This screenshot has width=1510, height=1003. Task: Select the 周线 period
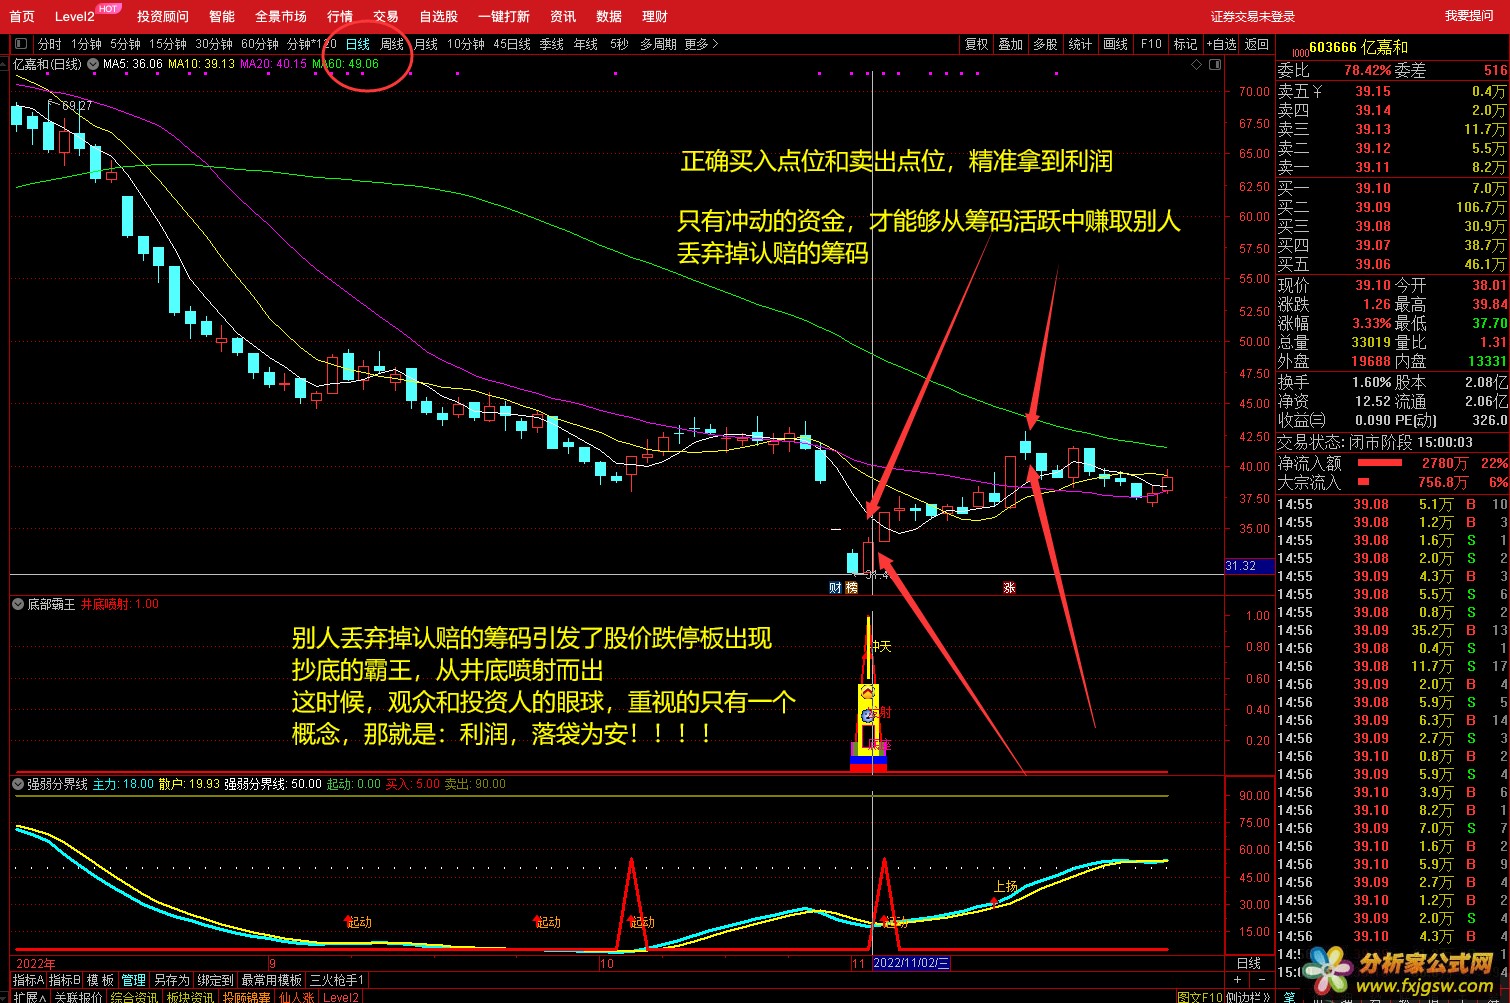(392, 44)
